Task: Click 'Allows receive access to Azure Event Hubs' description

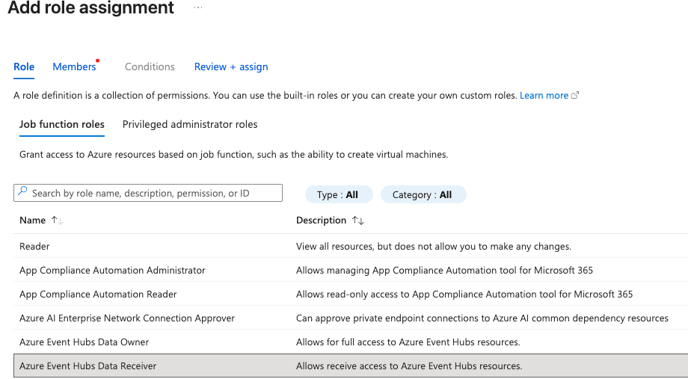Action: 409,366
